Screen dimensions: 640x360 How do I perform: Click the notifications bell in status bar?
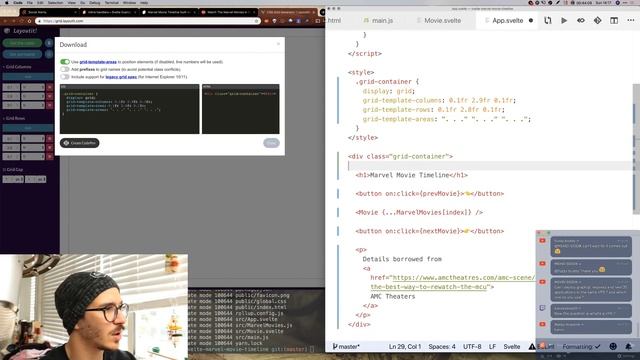629,347
